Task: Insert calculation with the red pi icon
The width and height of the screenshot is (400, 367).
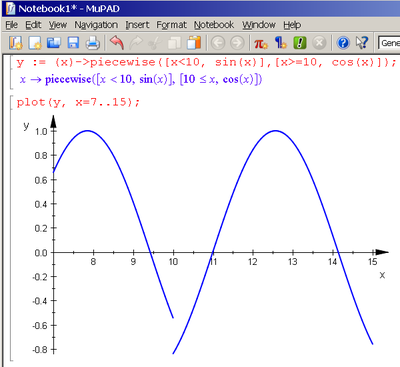Action: [x=261, y=43]
